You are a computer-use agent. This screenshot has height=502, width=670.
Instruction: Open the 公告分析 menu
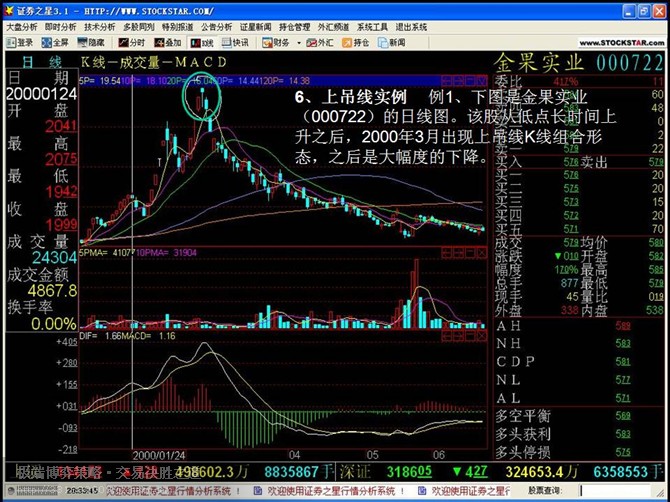click(x=216, y=27)
